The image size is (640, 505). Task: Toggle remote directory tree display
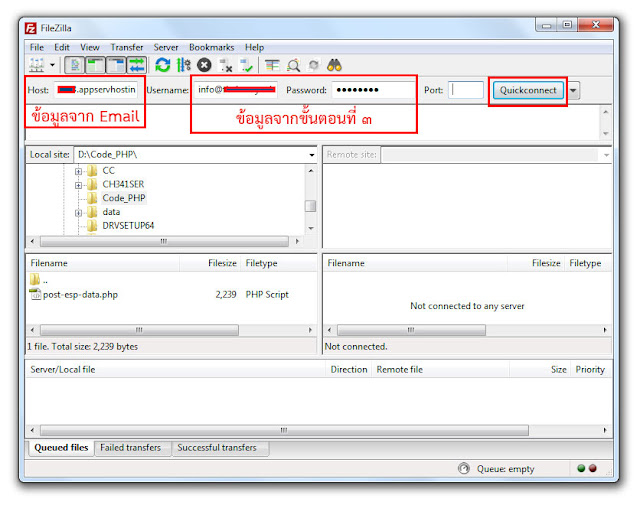(116, 65)
